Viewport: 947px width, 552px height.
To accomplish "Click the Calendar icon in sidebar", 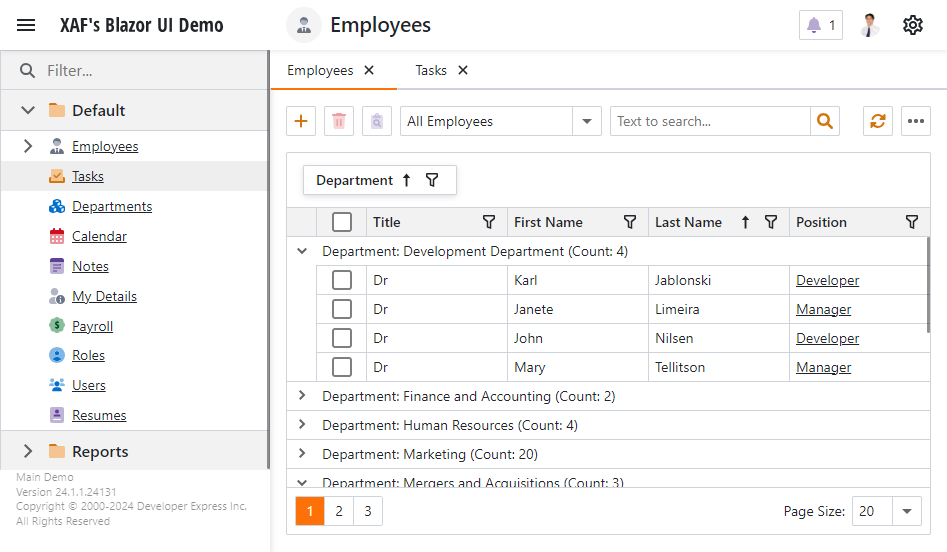I will coord(57,236).
